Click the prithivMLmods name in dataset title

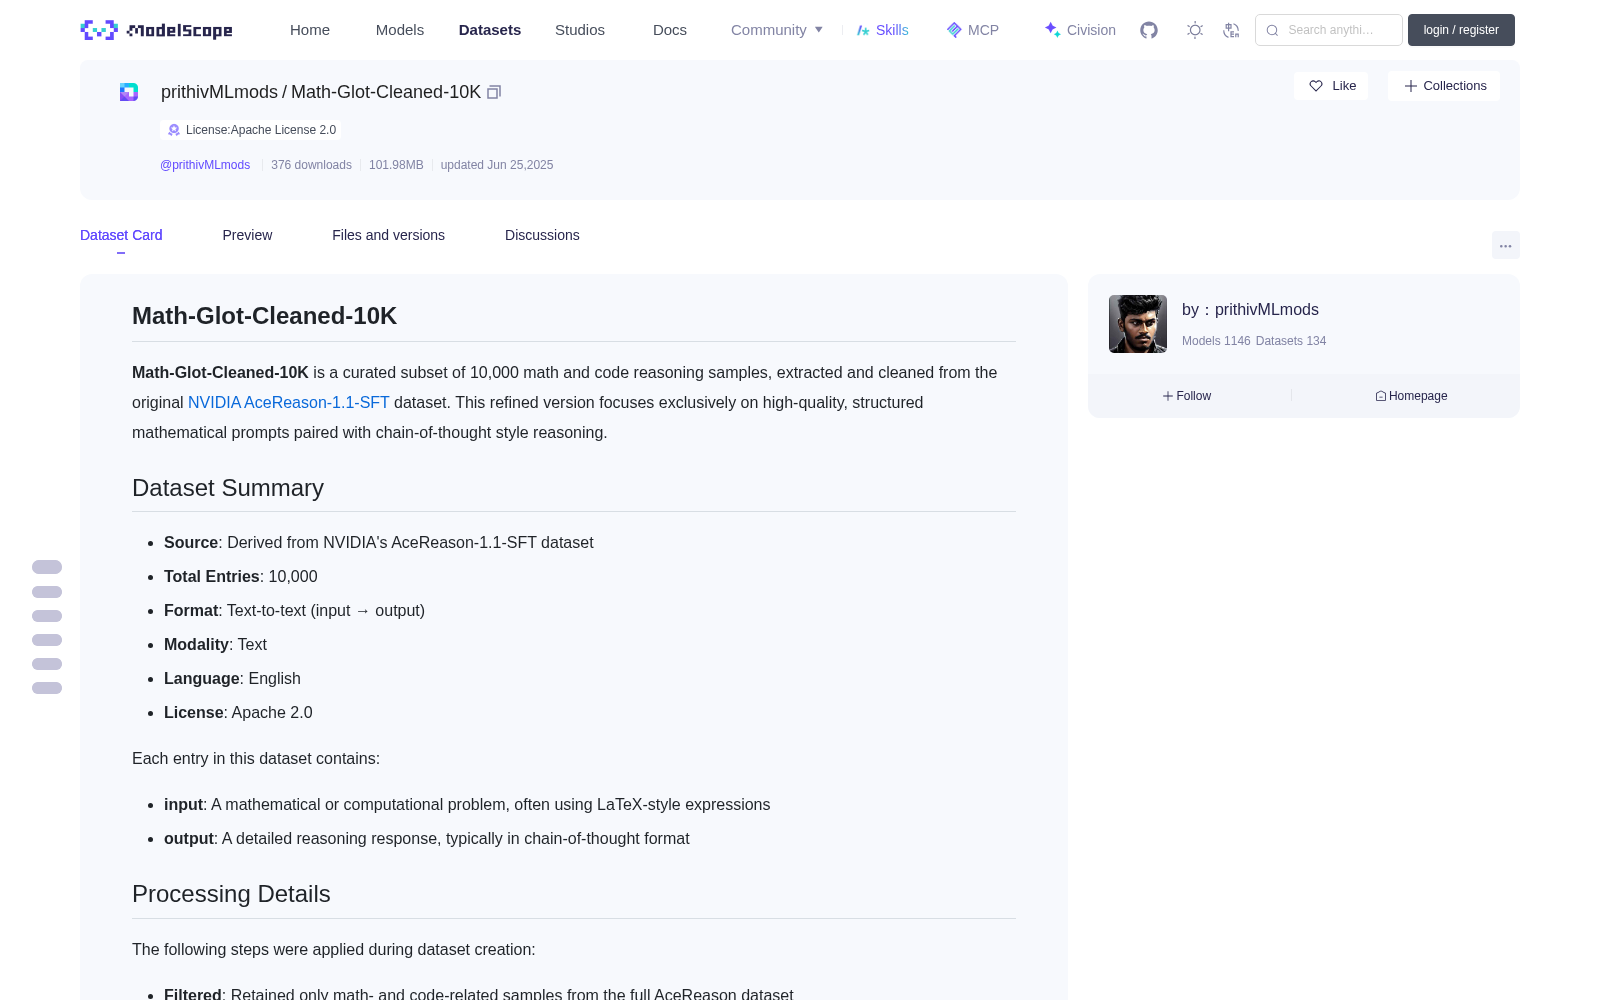(x=219, y=92)
